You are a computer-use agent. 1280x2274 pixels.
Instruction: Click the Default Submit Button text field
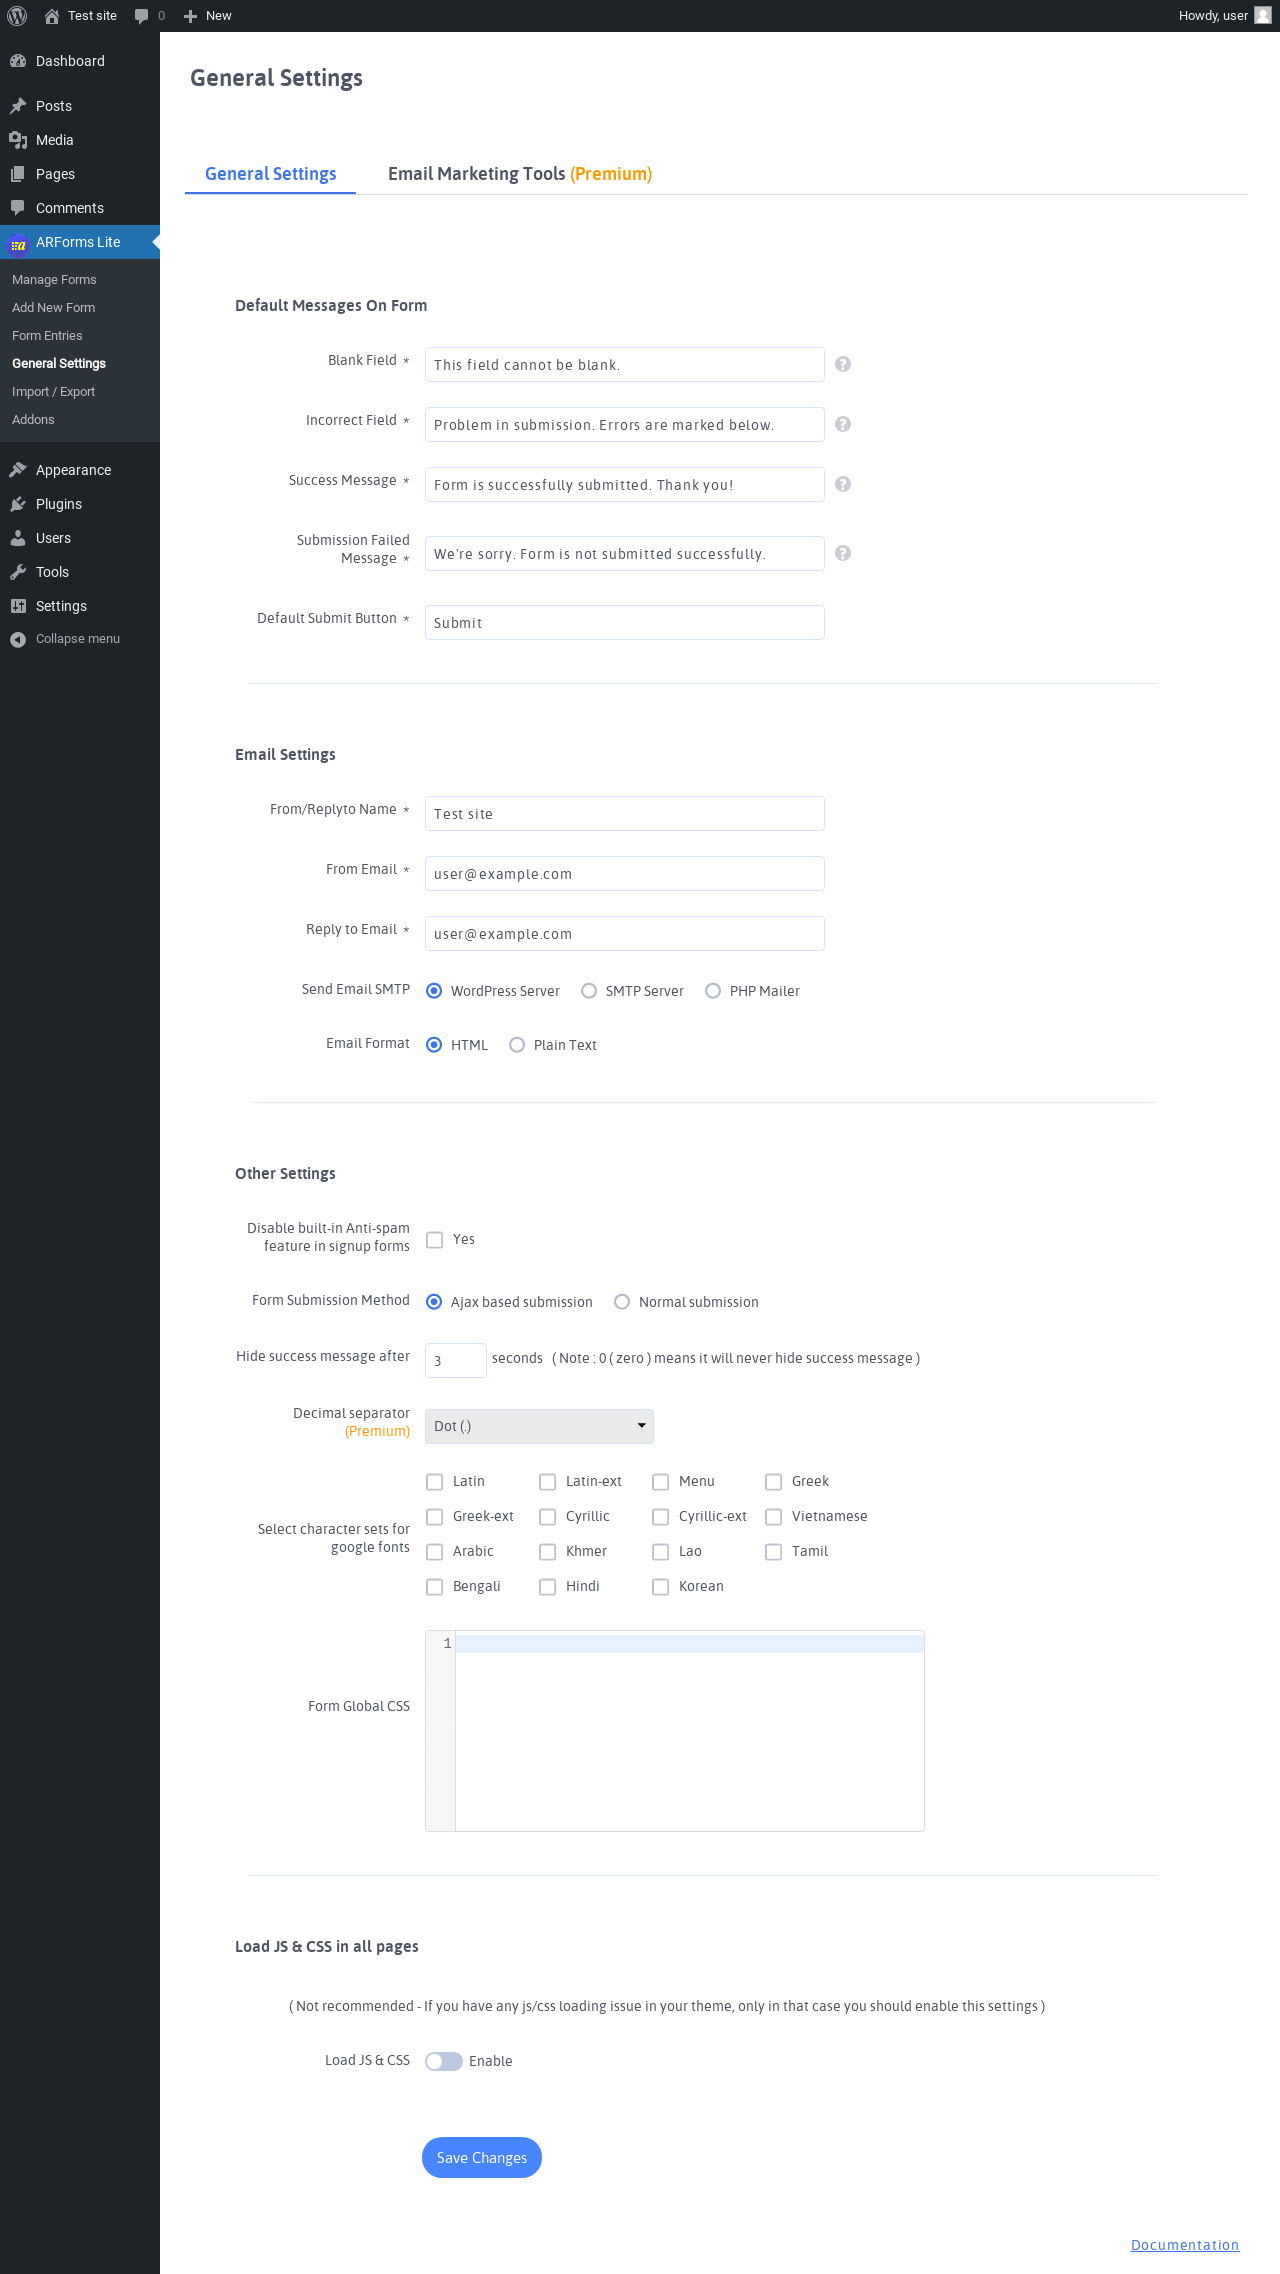point(625,622)
